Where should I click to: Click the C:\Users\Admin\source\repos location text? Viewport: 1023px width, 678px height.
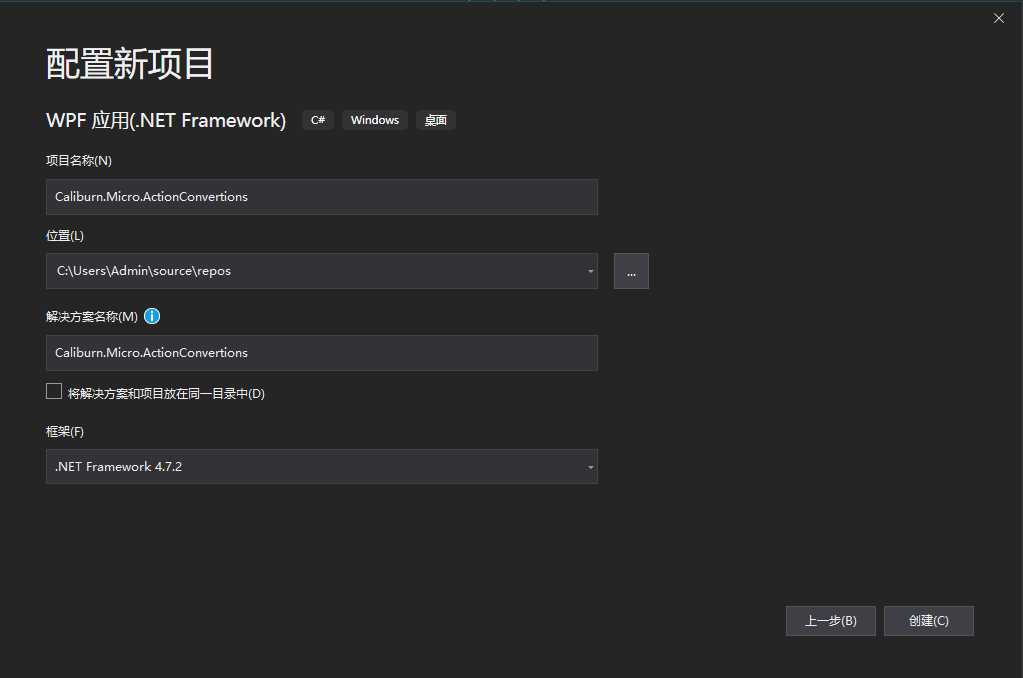[x=144, y=271]
